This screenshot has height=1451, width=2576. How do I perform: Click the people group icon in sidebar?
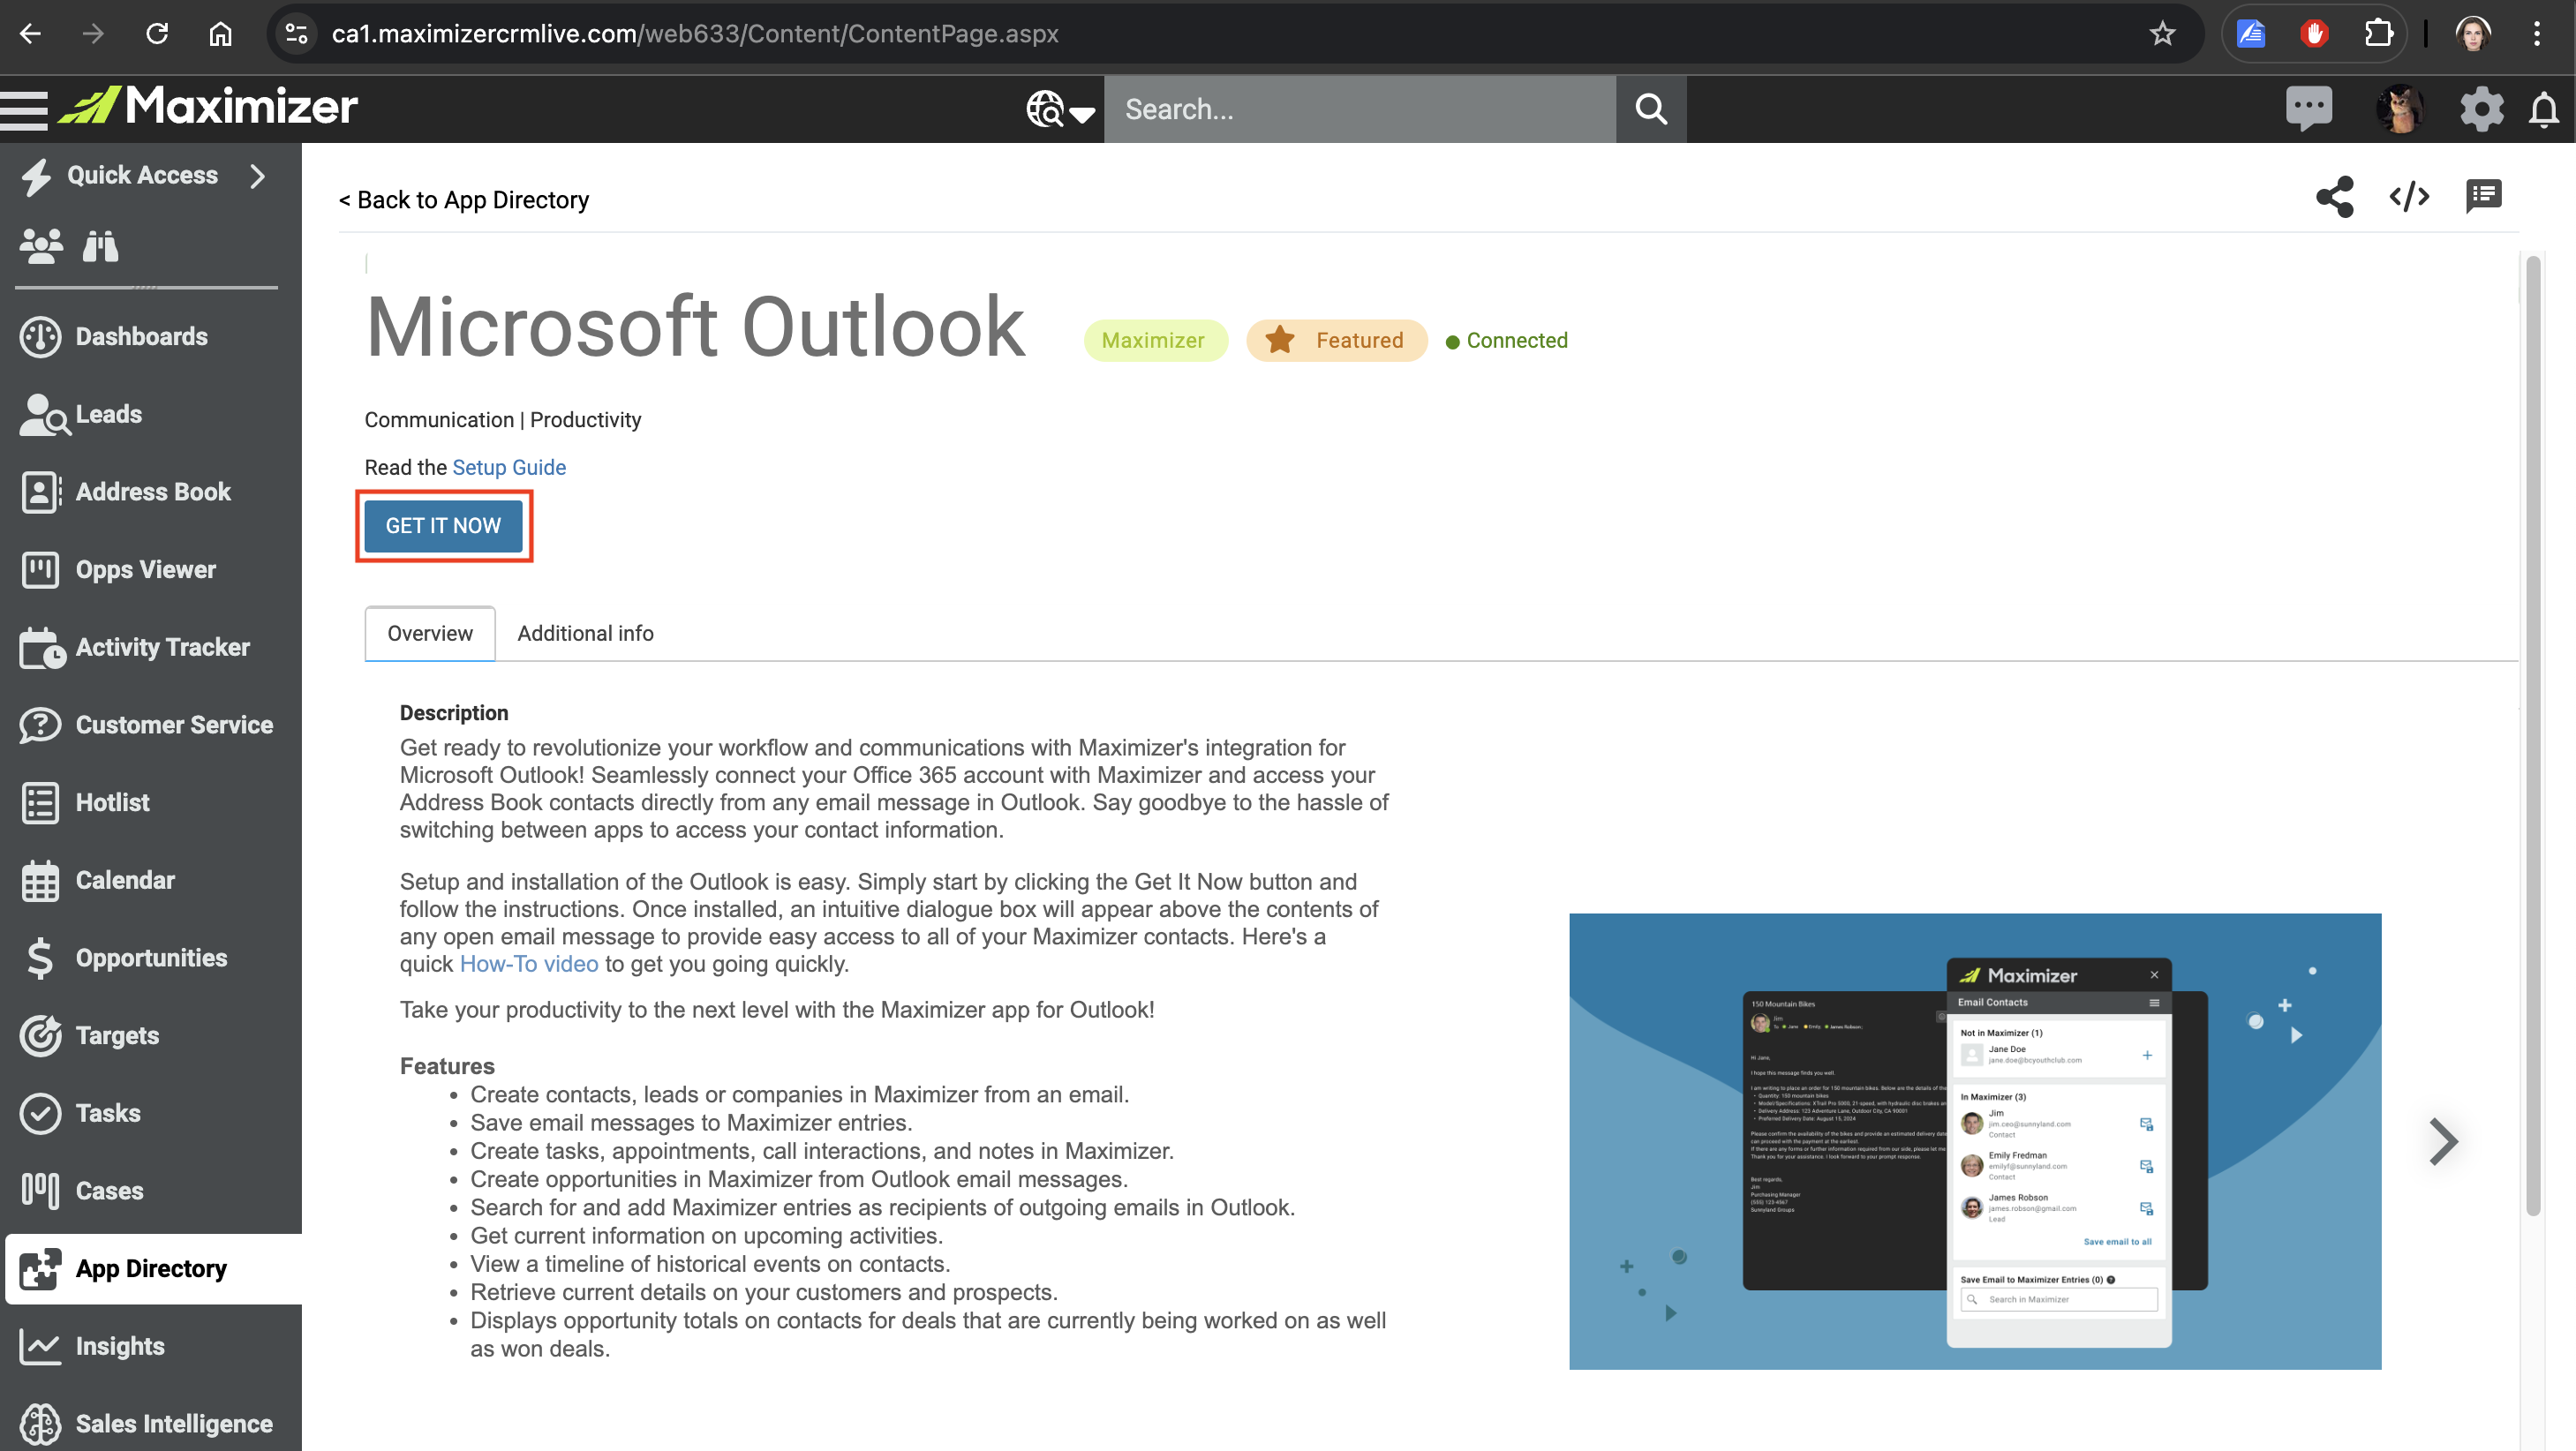click(x=41, y=246)
